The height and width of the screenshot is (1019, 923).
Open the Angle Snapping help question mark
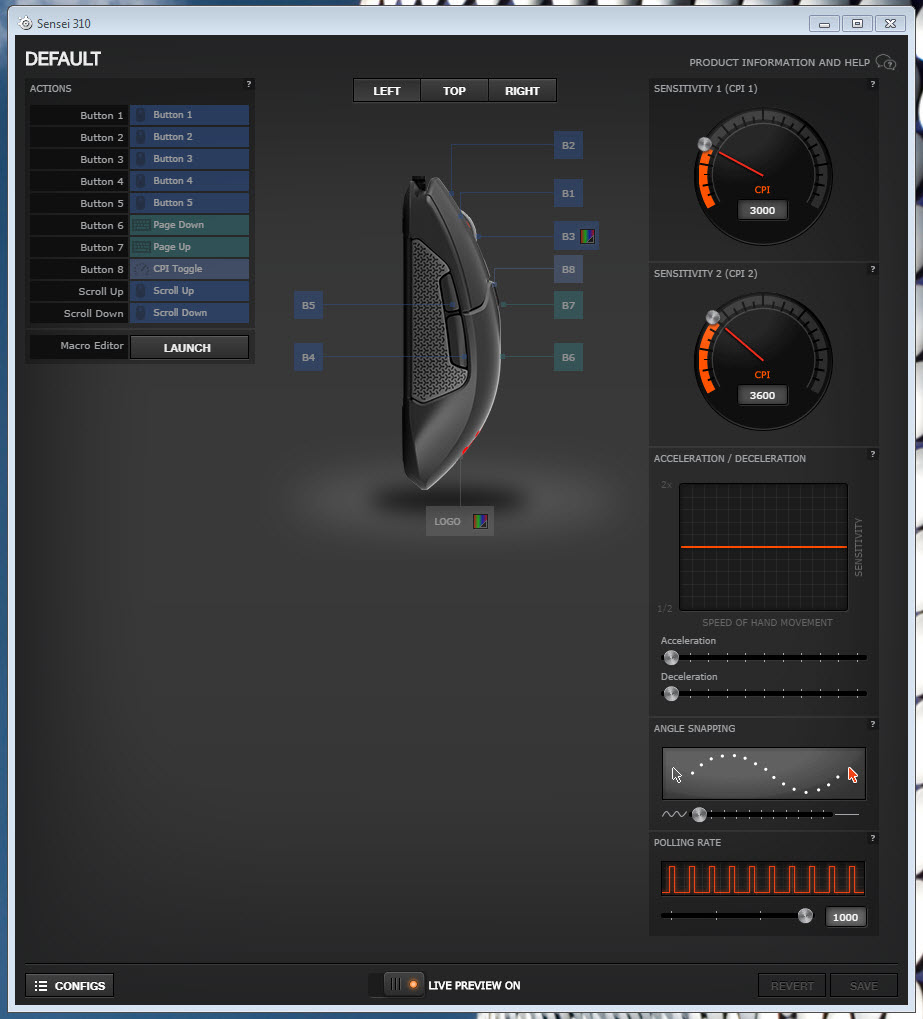872,724
